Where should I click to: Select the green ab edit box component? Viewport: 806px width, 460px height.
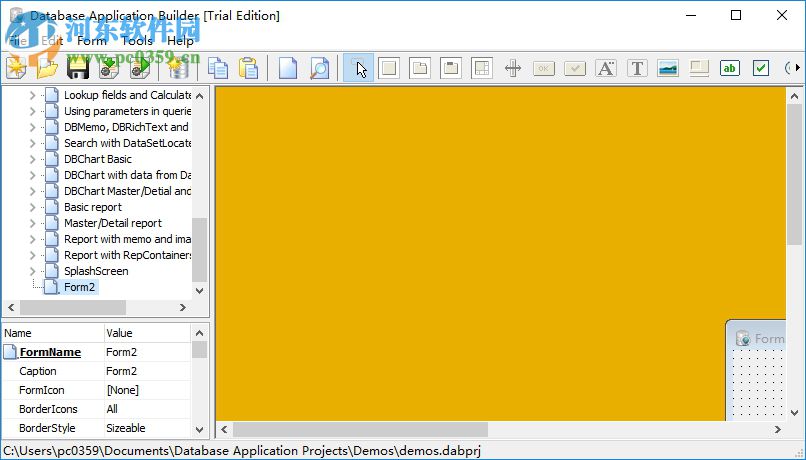click(x=730, y=68)
